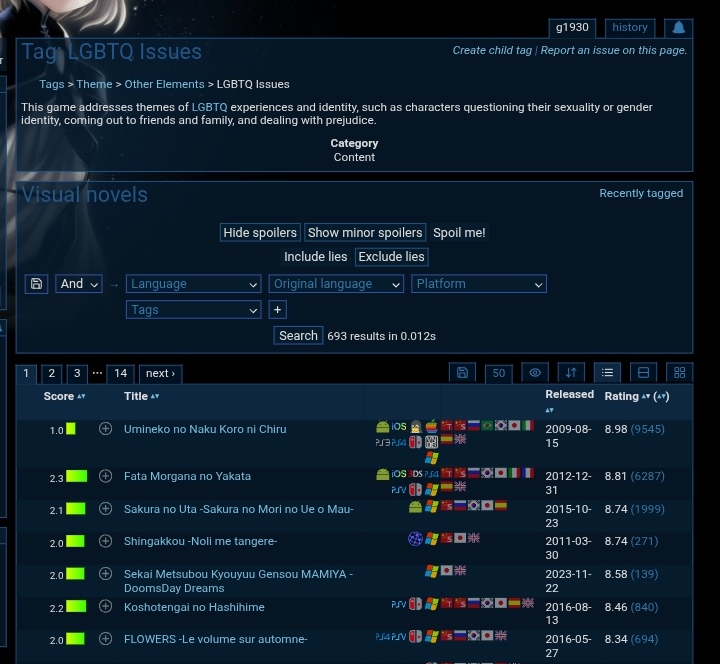Go to results page 3

[77, 373]
